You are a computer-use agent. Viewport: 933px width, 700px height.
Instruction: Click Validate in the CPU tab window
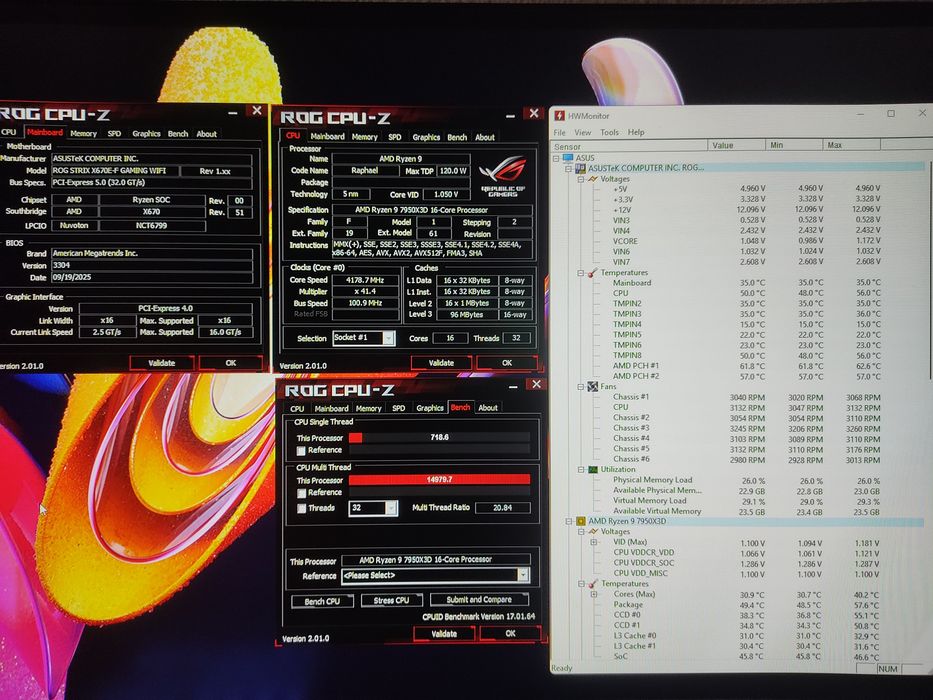click(x=442, y=362)
